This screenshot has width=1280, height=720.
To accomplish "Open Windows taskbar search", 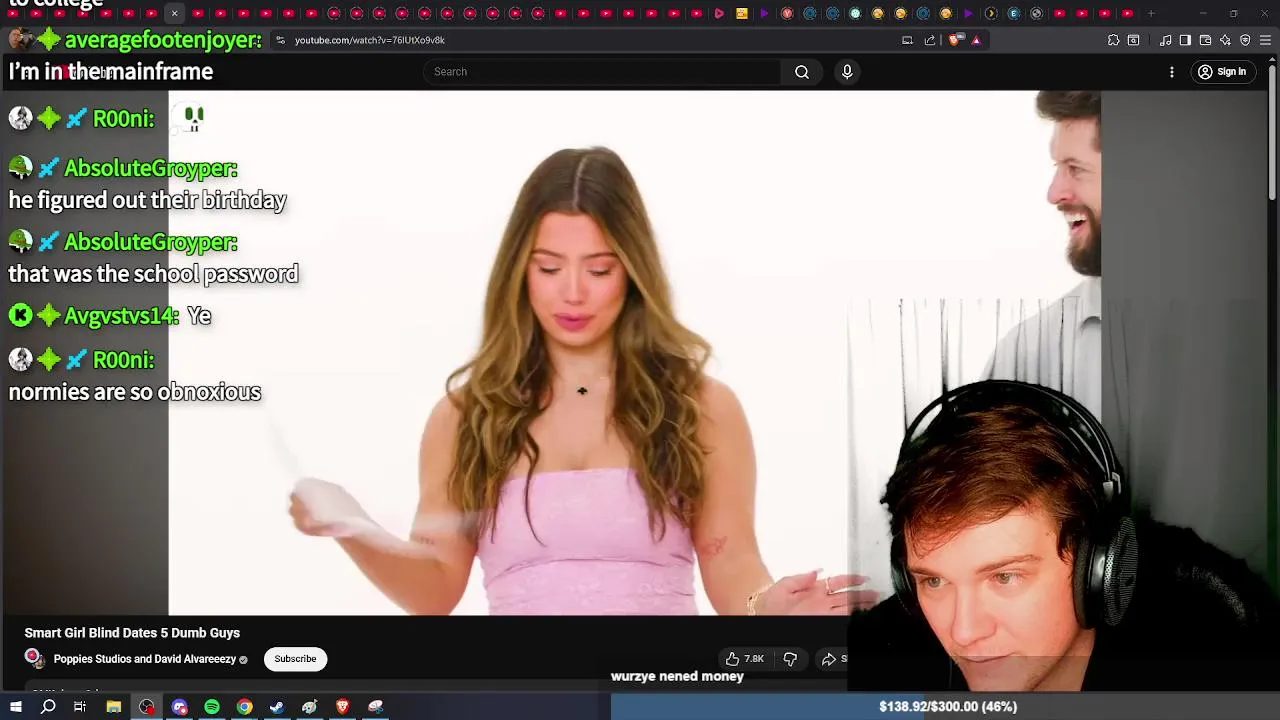I will pos(48,707).
